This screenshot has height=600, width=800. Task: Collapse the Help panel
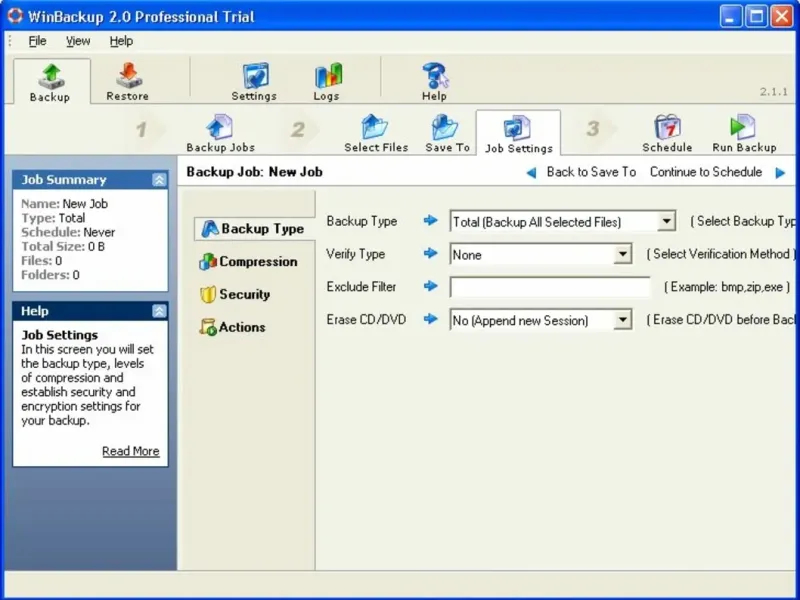click(x=159, y=311)
